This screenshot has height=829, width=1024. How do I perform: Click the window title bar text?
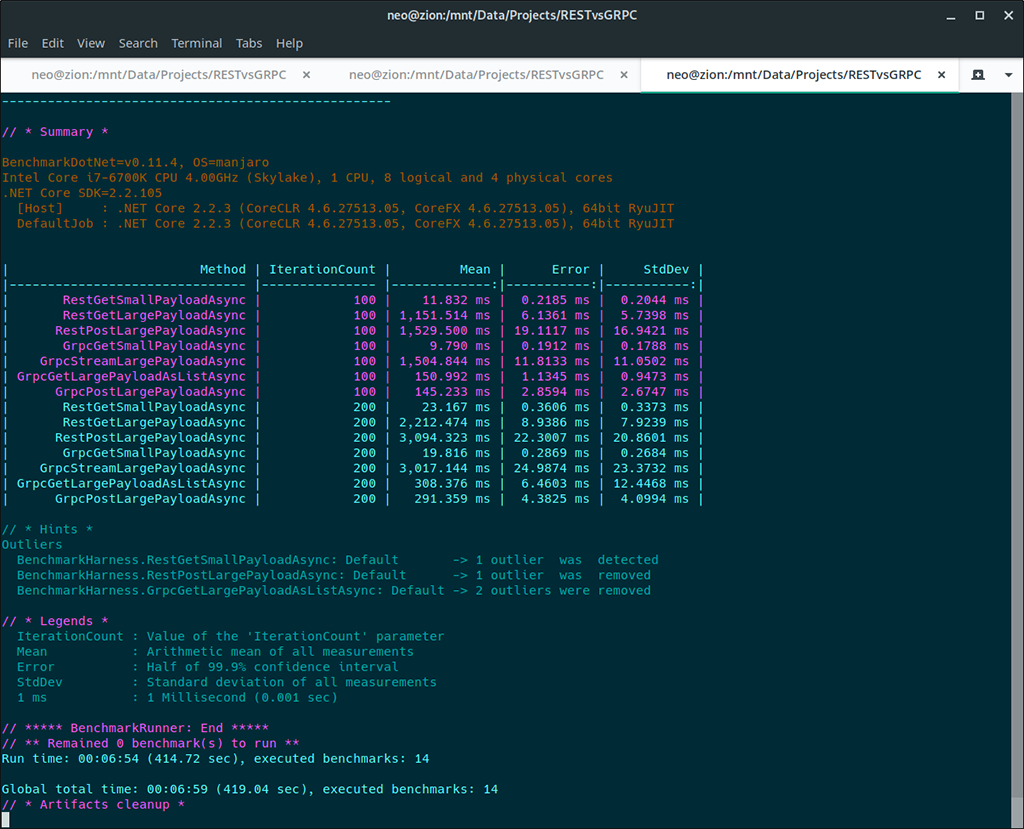pyautogui.click(x=511, y=15)
